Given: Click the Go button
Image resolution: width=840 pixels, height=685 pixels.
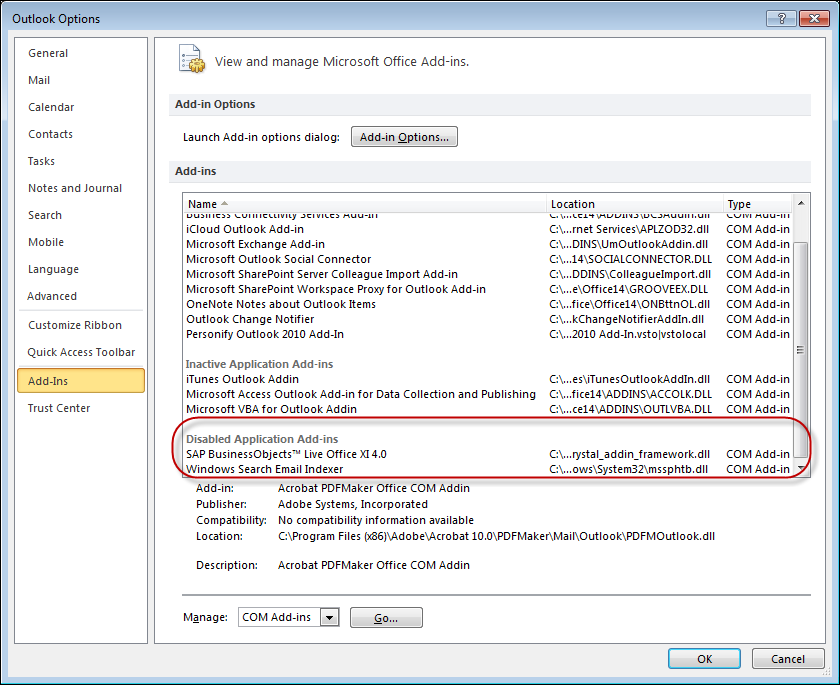Looking at the screenshot, I should [386, 618].
